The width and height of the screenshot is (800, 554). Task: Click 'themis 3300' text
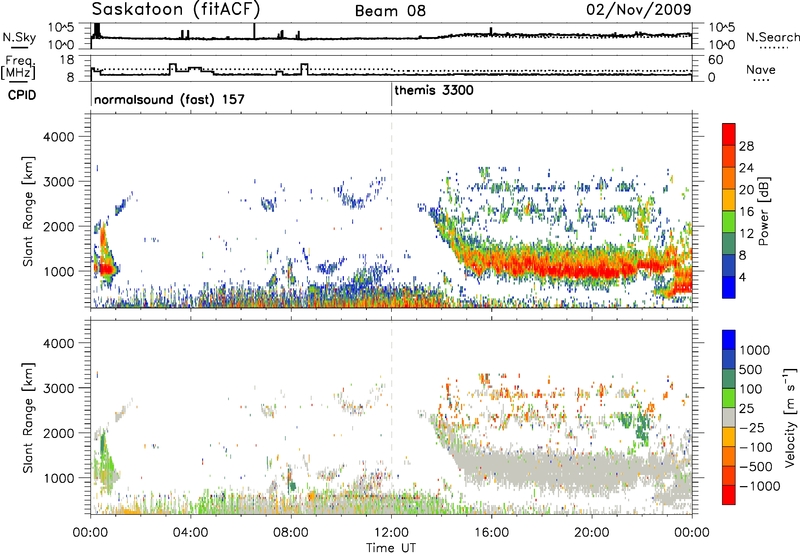(x=434, y=90)
